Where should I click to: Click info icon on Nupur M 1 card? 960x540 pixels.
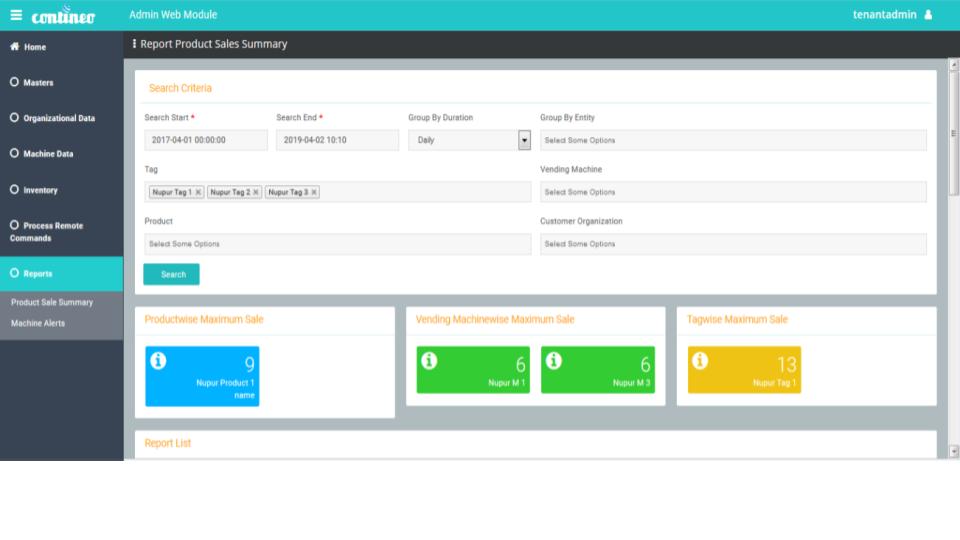pos(429,361)
